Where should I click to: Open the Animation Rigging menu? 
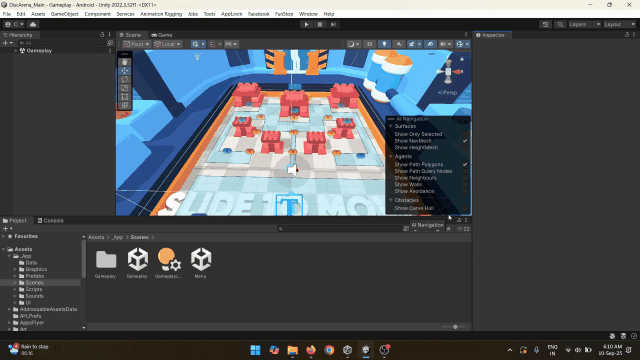pyautogui.click(x=161, y=14)
